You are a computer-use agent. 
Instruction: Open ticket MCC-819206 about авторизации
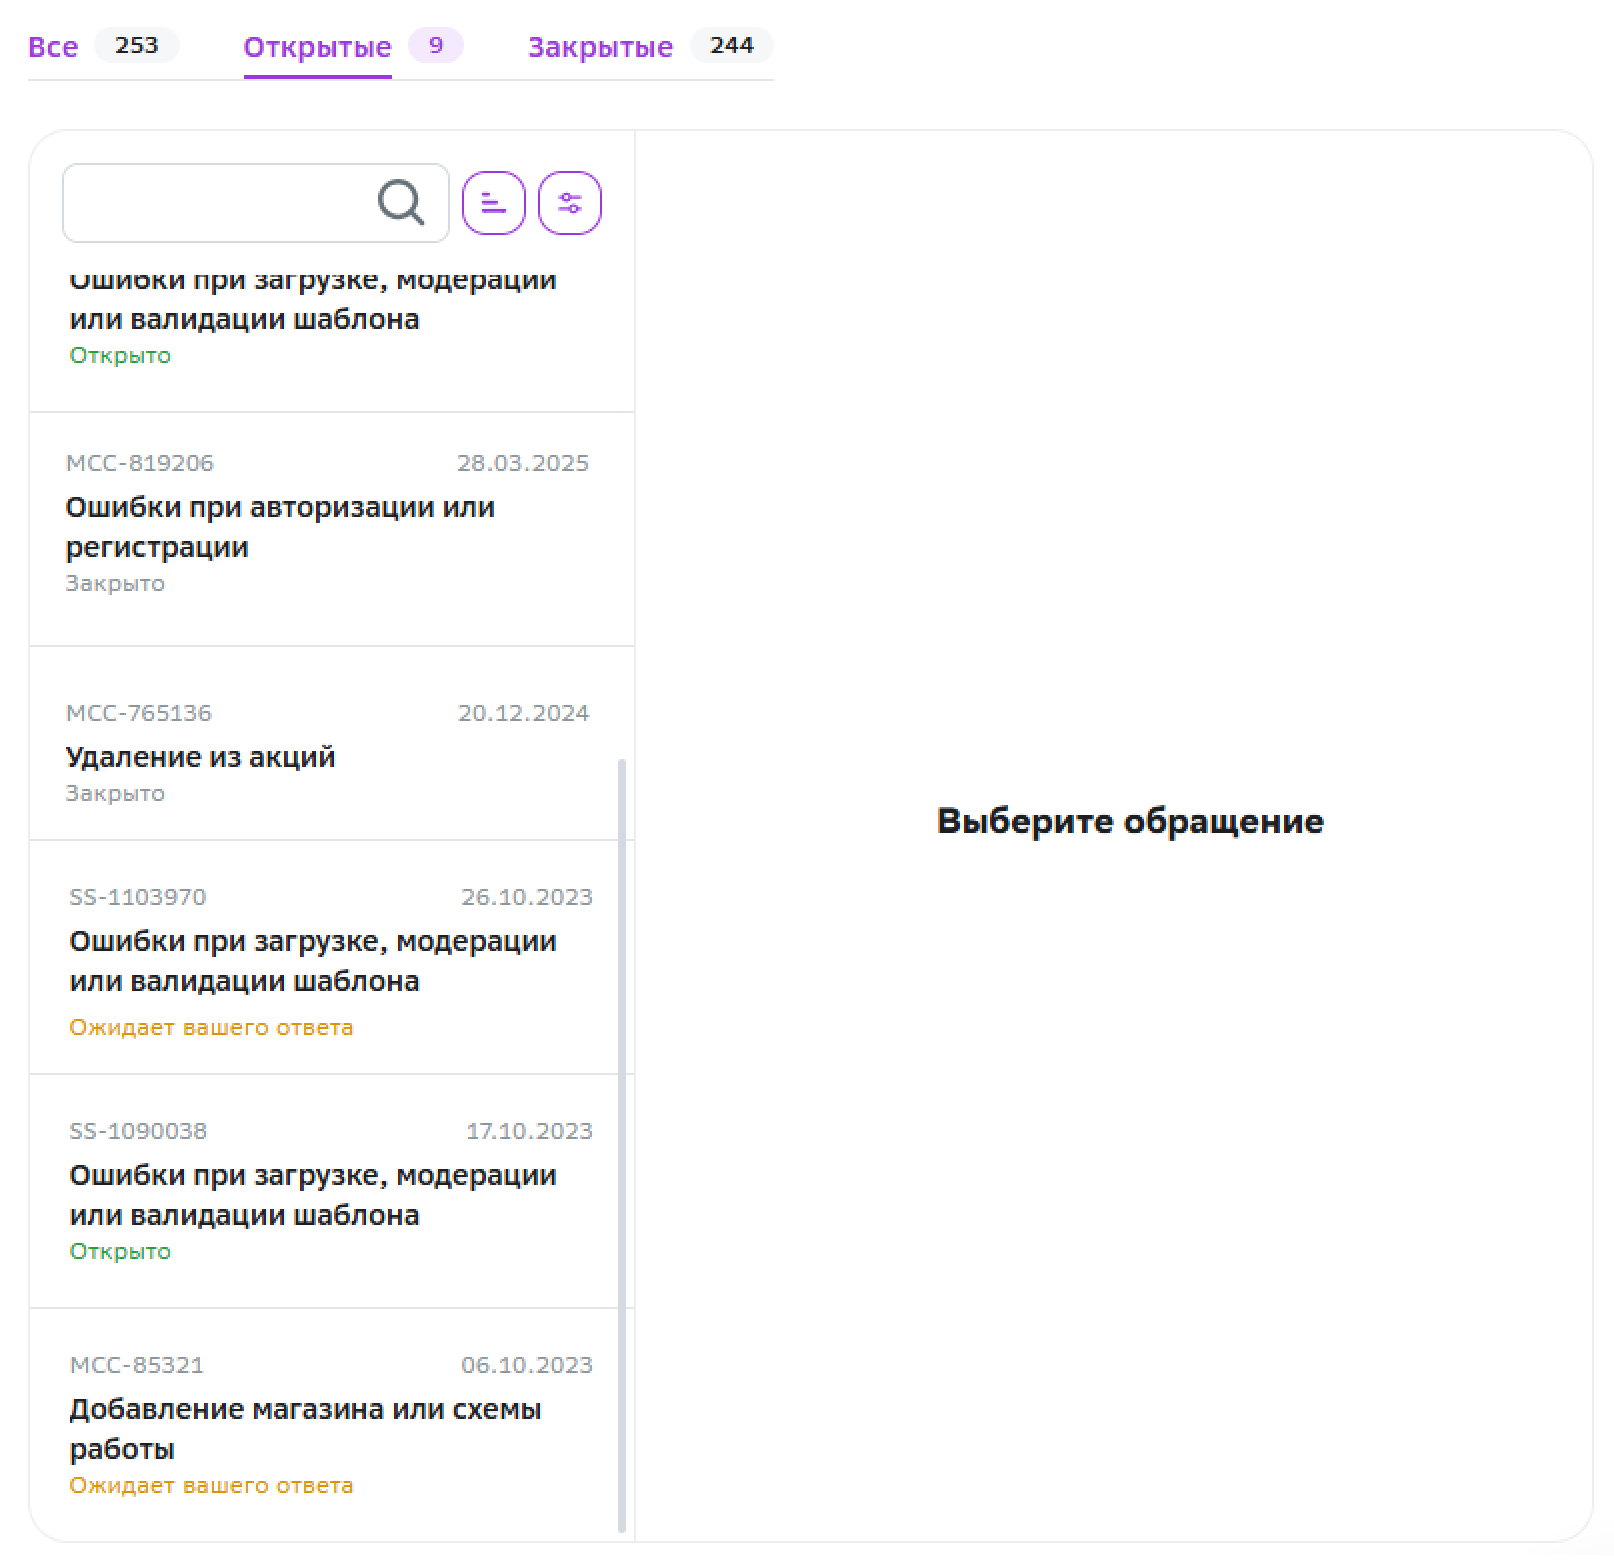pos(280,527)
